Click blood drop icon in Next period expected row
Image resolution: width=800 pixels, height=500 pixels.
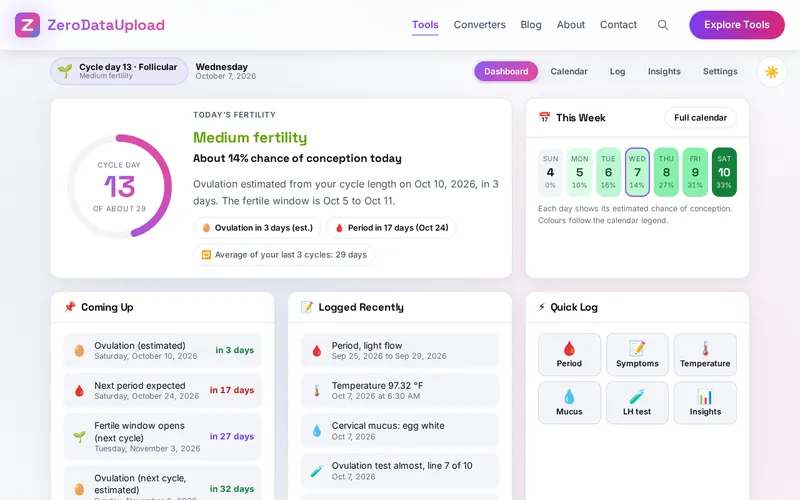click(79, 391)
